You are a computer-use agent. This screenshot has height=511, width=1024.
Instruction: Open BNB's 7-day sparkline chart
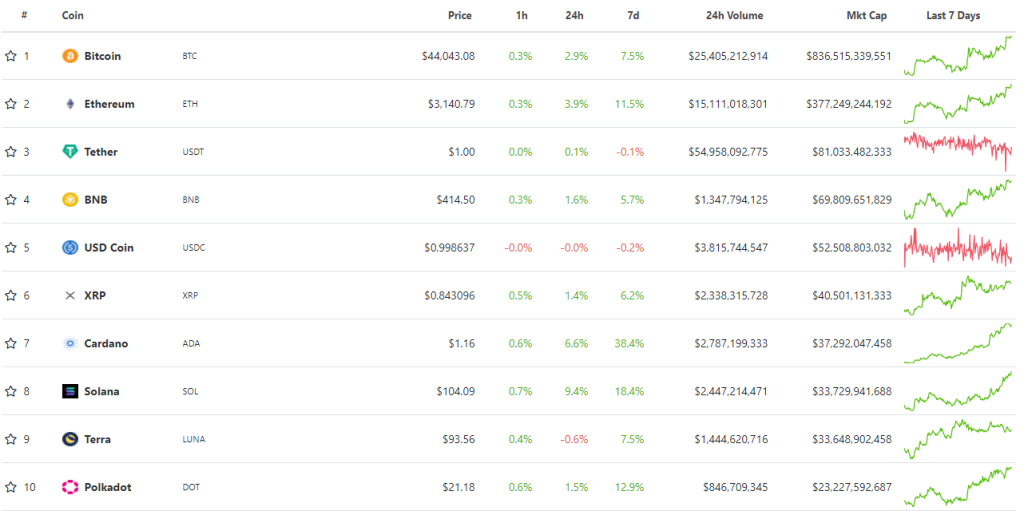[x=958, y=199]
